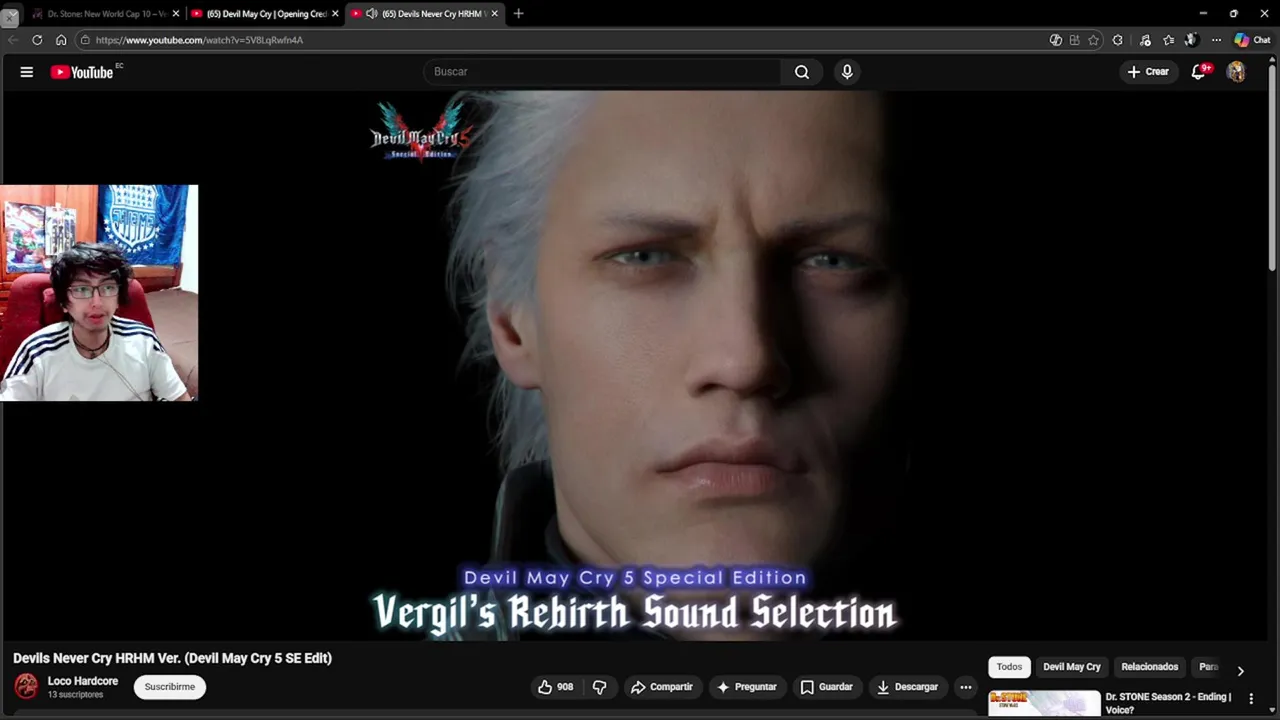Viewport: 1280px width, 720px height.
Task: Click the 13 suscriptores count text
Action: pyautogui.click(x=75, y=695)
